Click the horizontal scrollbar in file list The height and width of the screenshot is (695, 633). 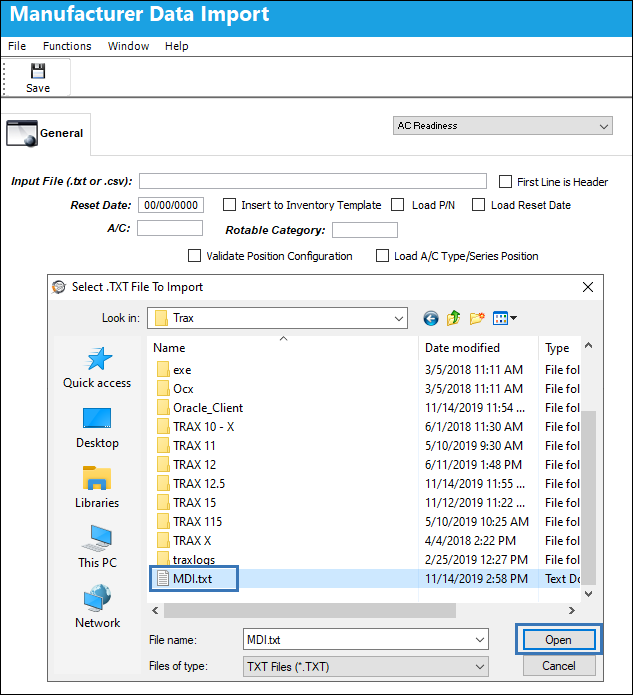point(310,610)
